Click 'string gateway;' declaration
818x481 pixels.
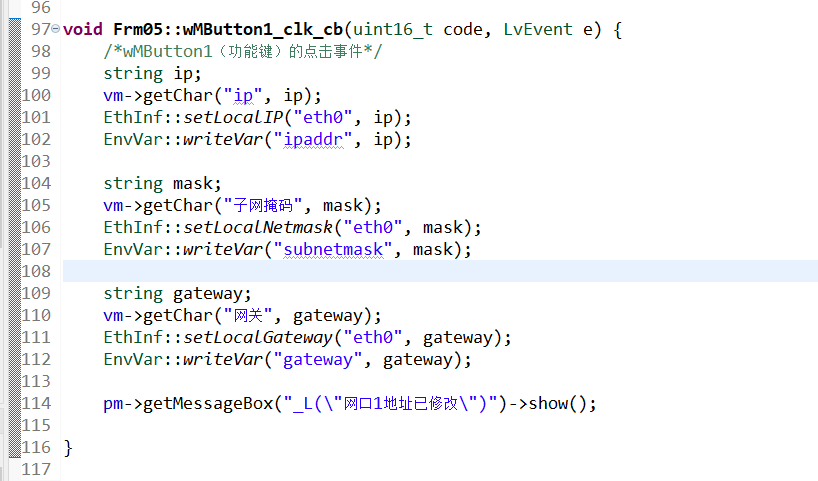[x=177, y=294]
